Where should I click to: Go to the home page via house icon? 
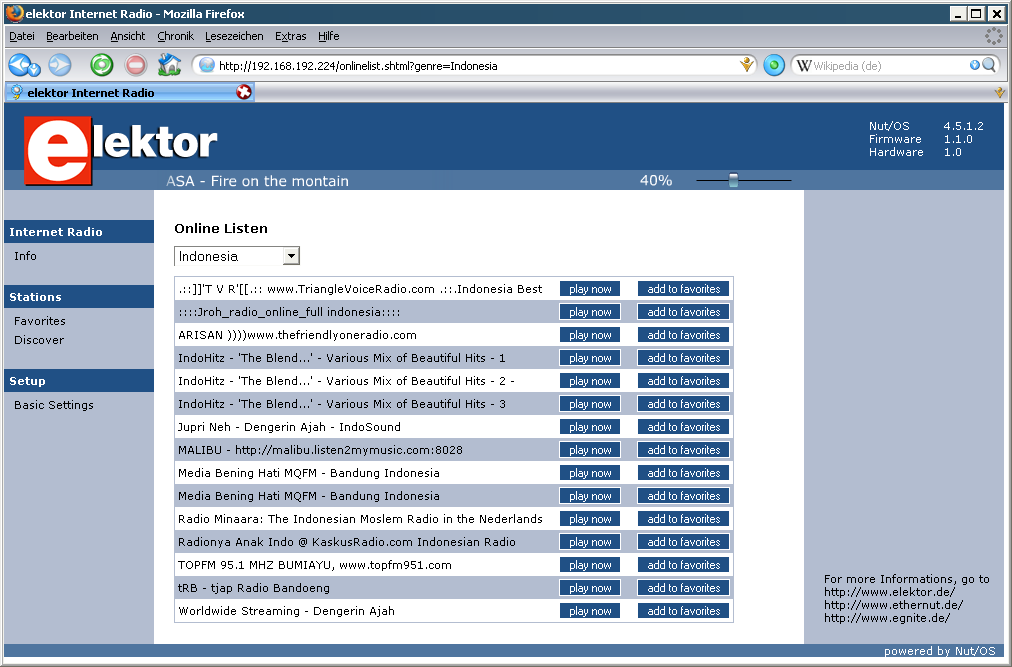click(169, 65)
